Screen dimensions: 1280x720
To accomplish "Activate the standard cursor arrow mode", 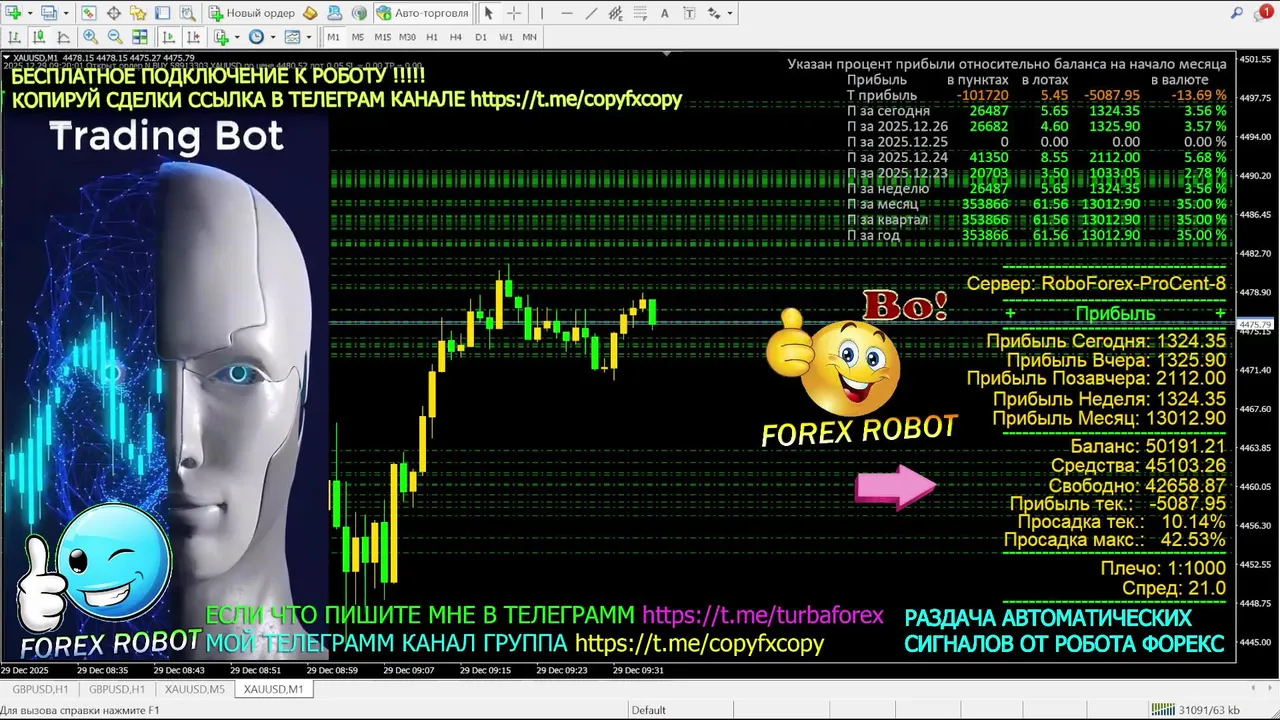I will click(489, 13).
